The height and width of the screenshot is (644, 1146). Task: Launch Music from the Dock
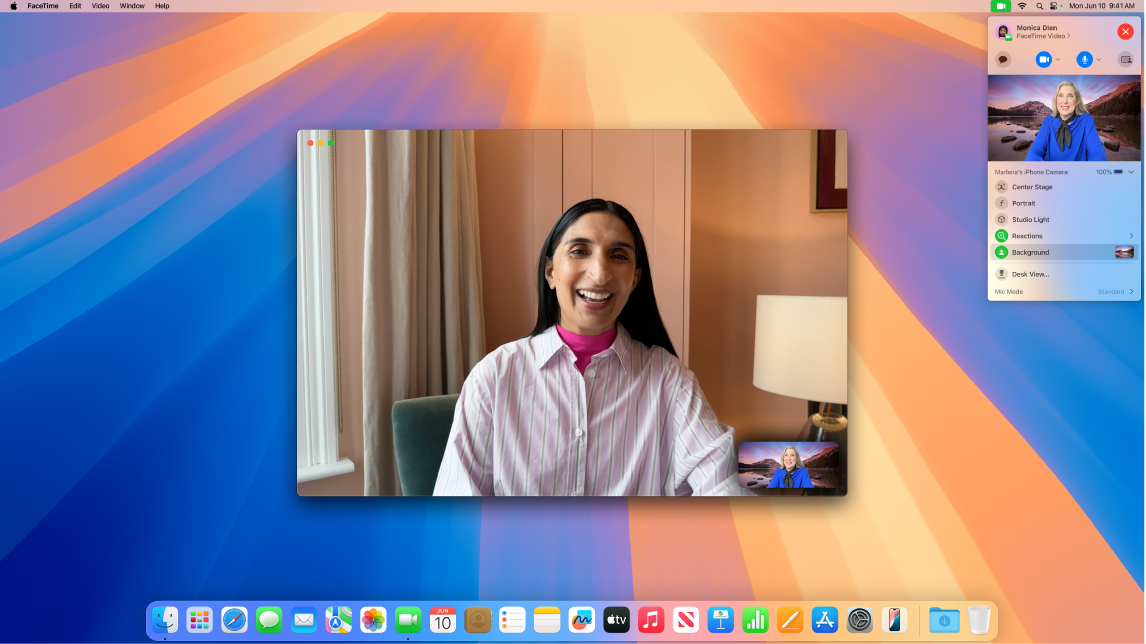coord(652,620)
